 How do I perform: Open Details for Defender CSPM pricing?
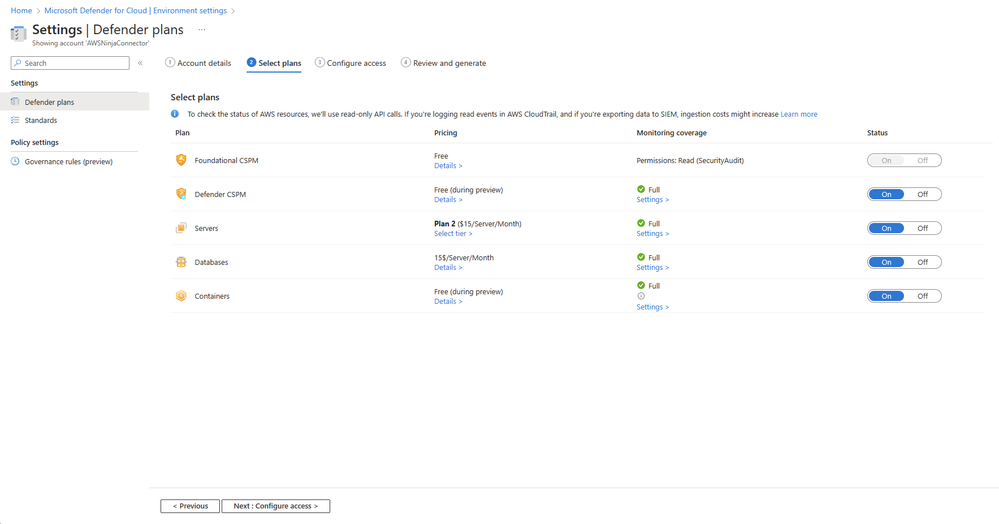coord(448,200)
